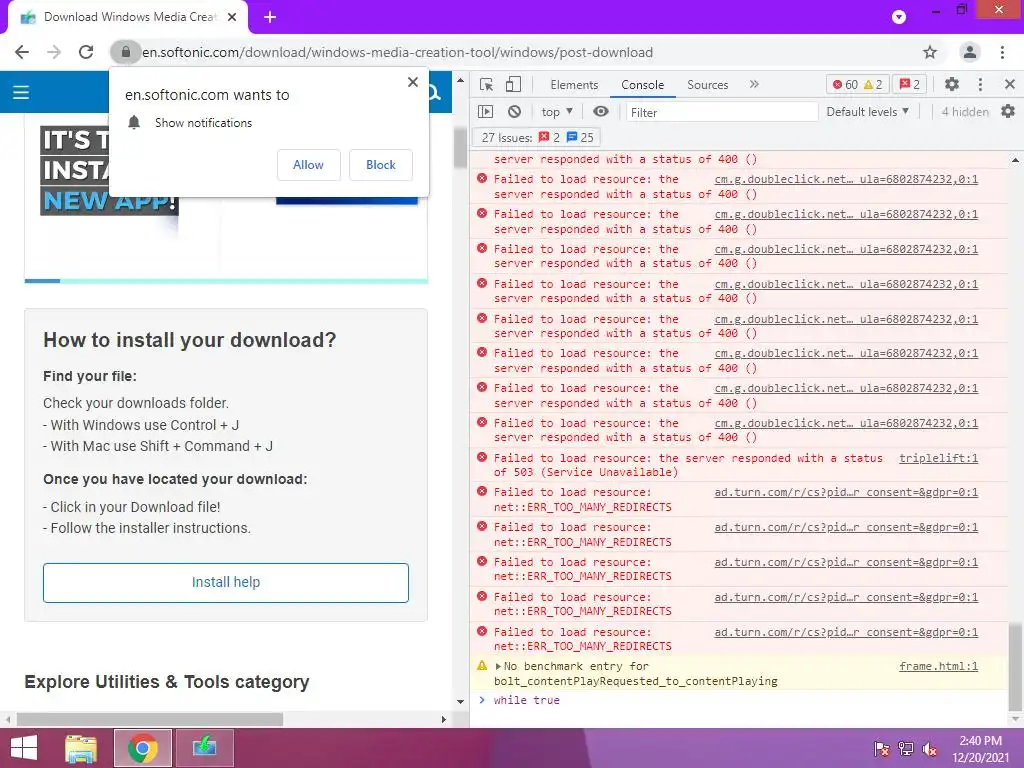Viewport: 1024px width, 768px height.
Task: Open the top JavaScript context dropdown
Action: (x=557, y=112)
